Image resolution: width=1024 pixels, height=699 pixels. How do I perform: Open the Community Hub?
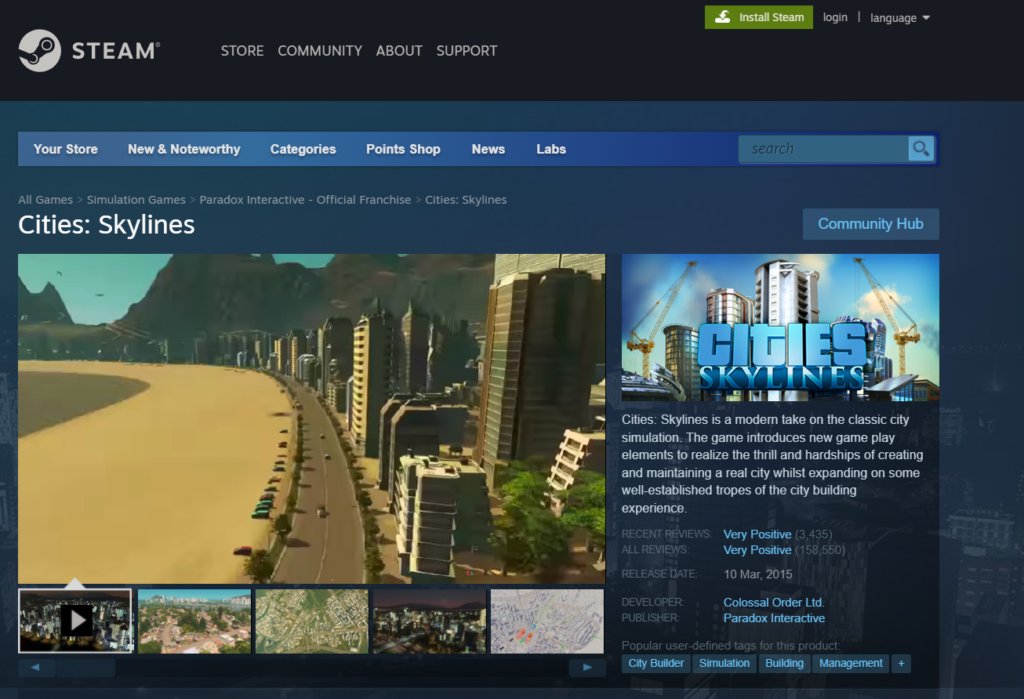tap(870, 224)
